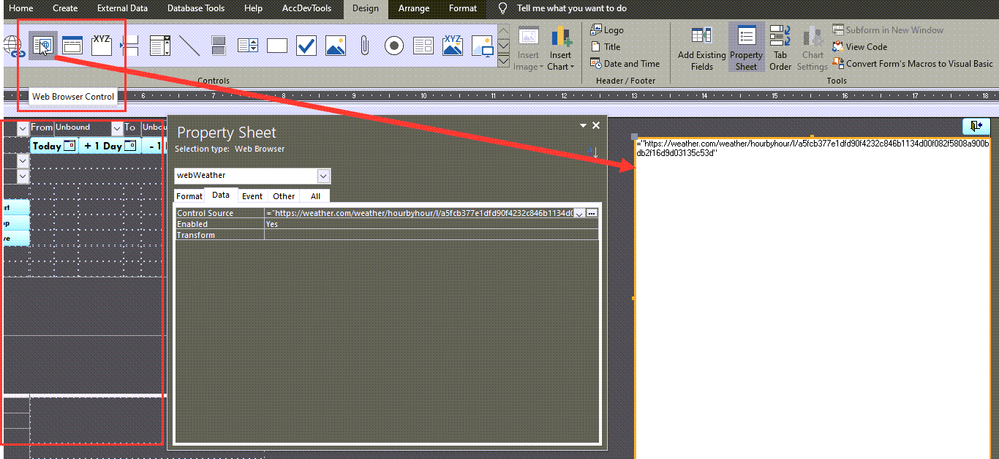Select the Rectangle control tool
This screenshot has height=459, width=999.
(277, 46)
